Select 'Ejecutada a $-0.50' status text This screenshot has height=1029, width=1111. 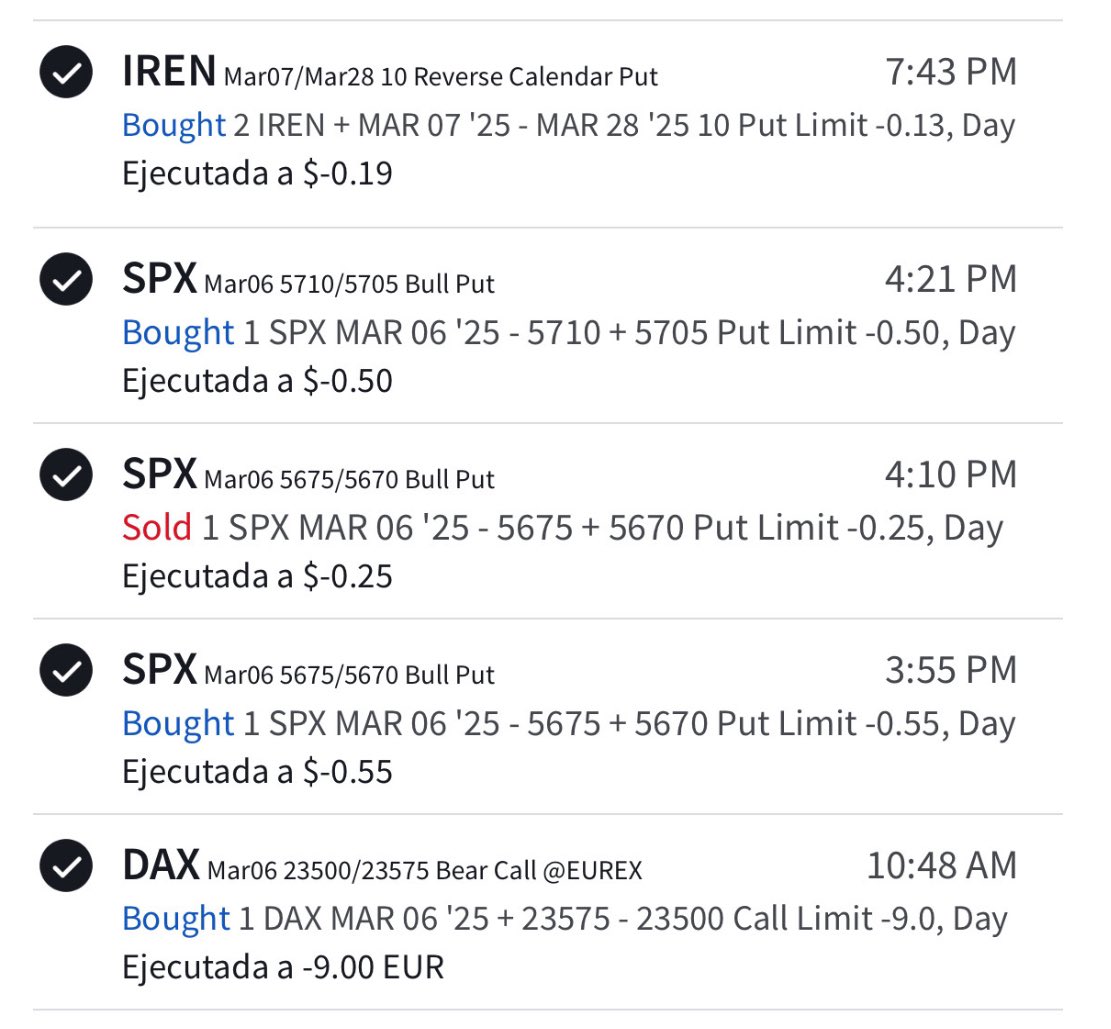257,381
